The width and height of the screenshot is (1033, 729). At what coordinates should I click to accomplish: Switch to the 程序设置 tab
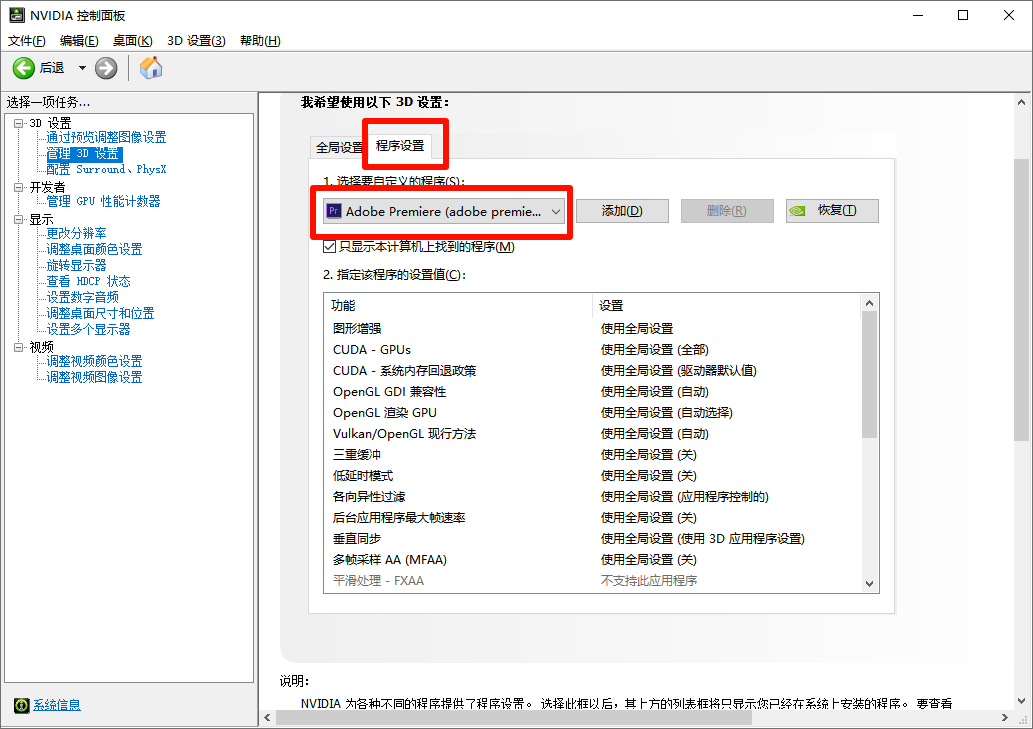click(400, 146)
